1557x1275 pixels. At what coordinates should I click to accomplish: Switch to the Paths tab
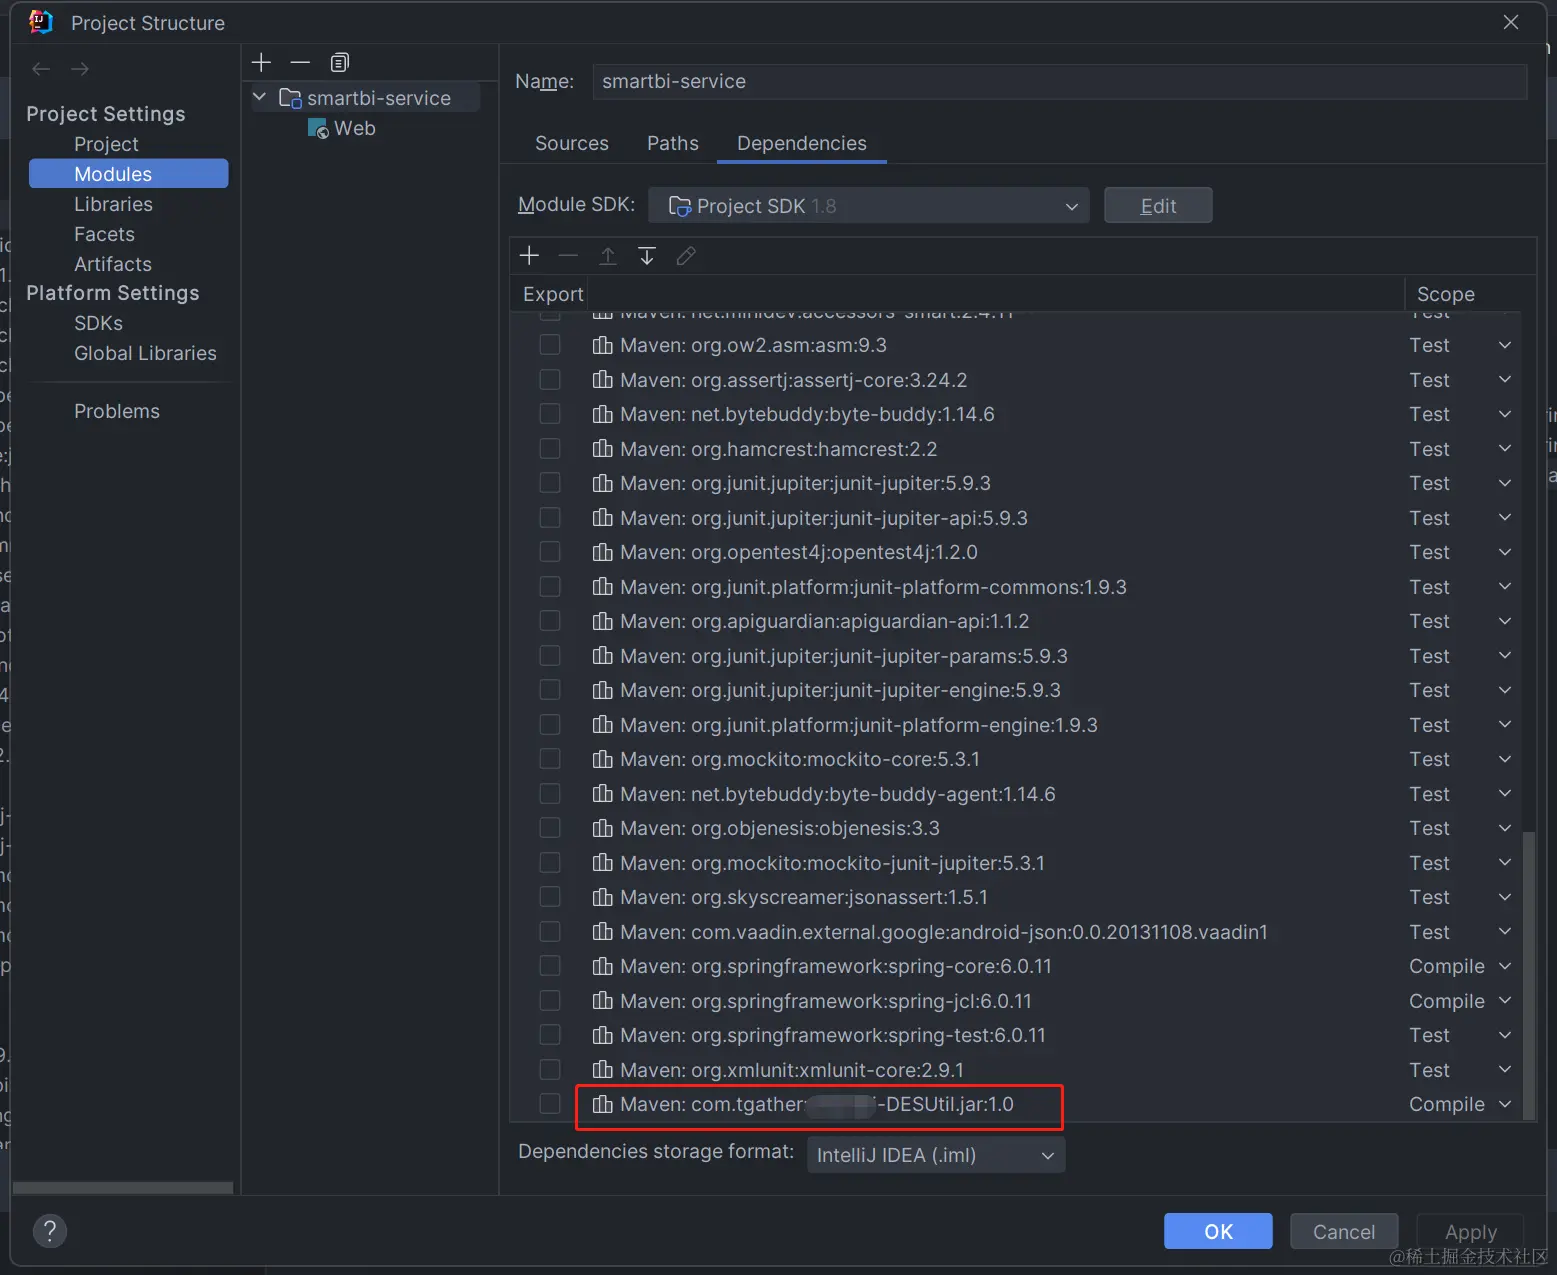[x=673, y=143]
